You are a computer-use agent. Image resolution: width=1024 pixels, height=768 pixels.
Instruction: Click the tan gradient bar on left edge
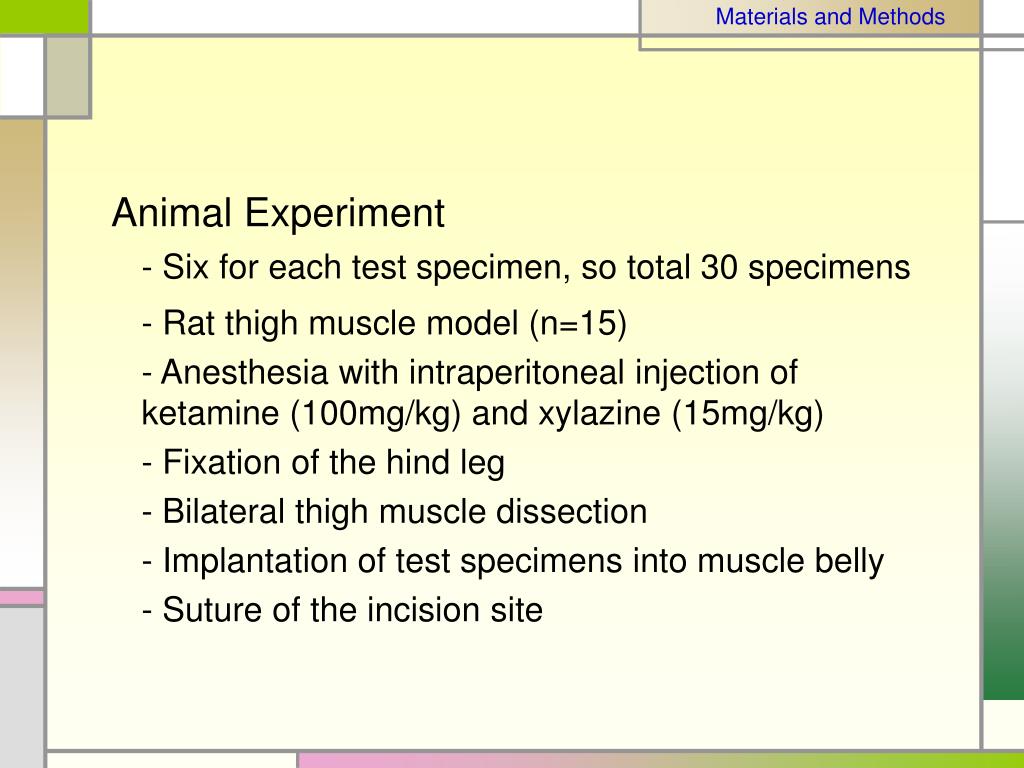coord(21,353)
